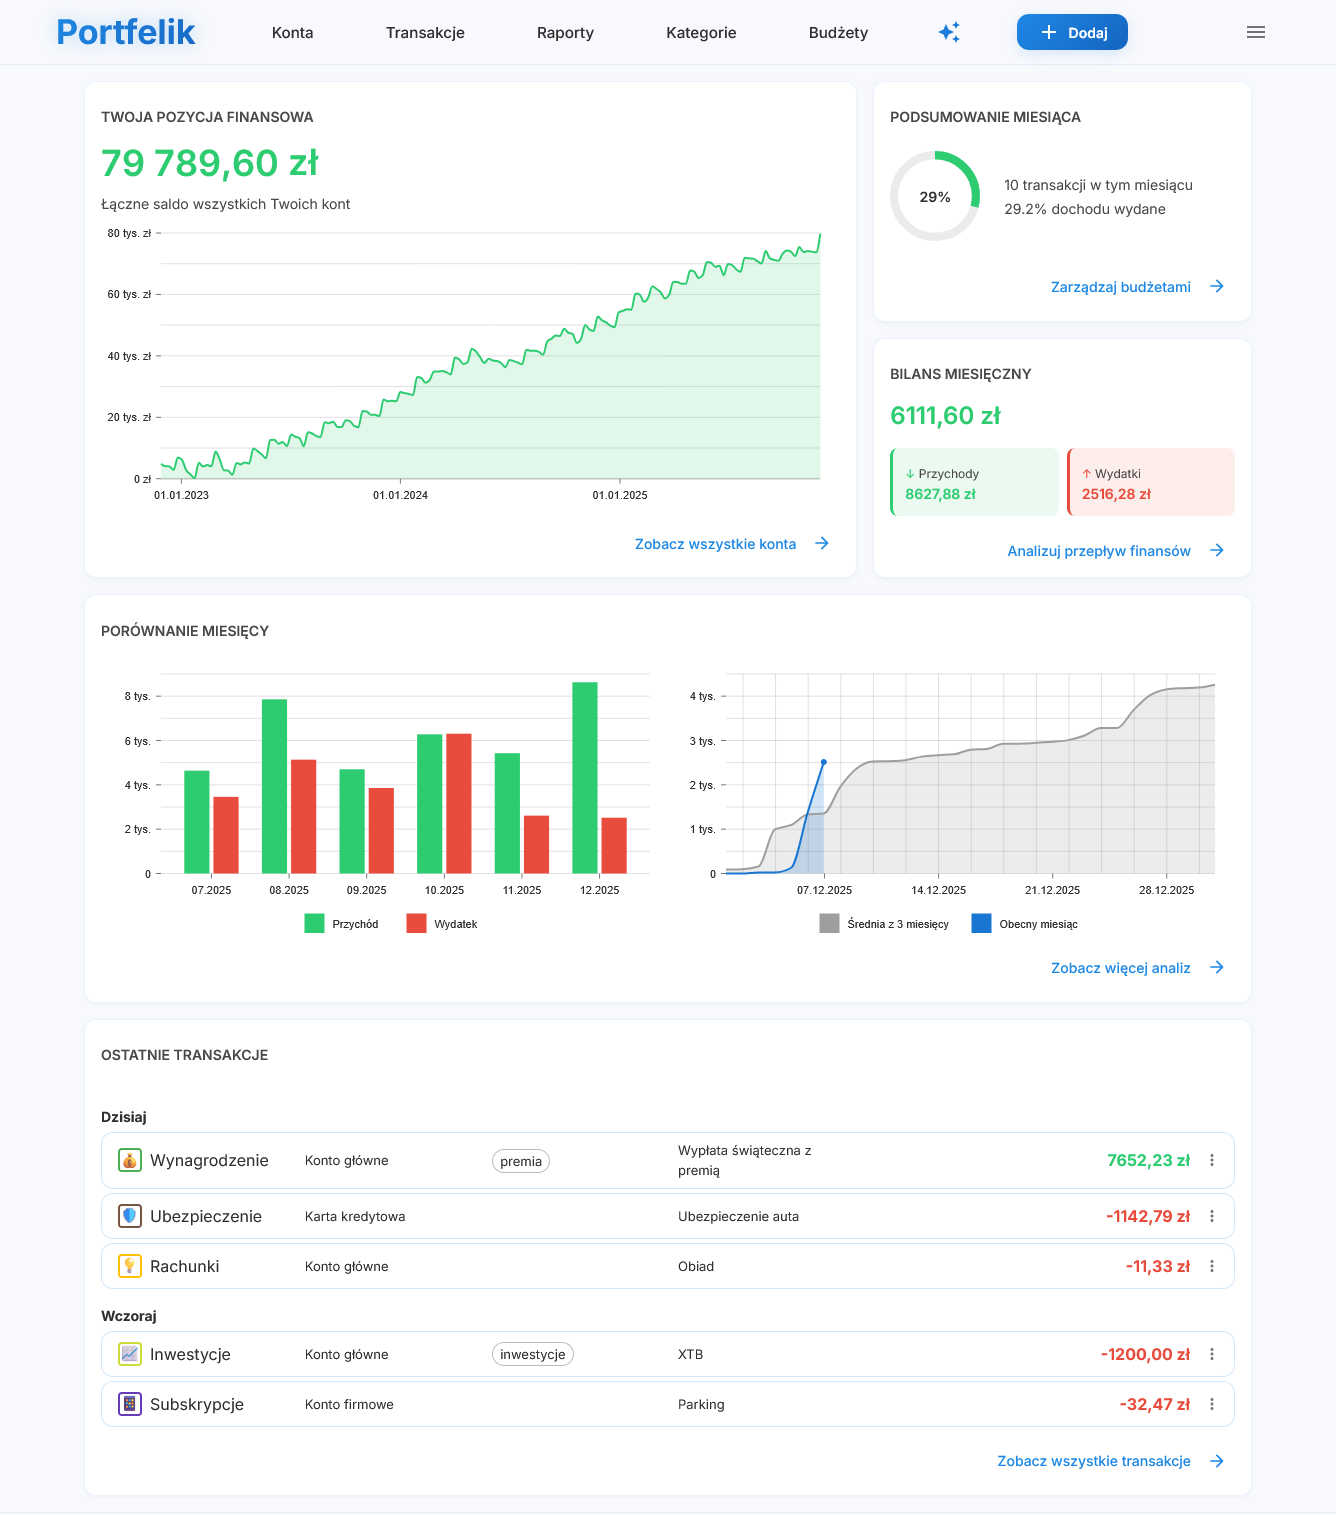Click the Wynagrodzenie money bag category icon

coord(130,1161)
